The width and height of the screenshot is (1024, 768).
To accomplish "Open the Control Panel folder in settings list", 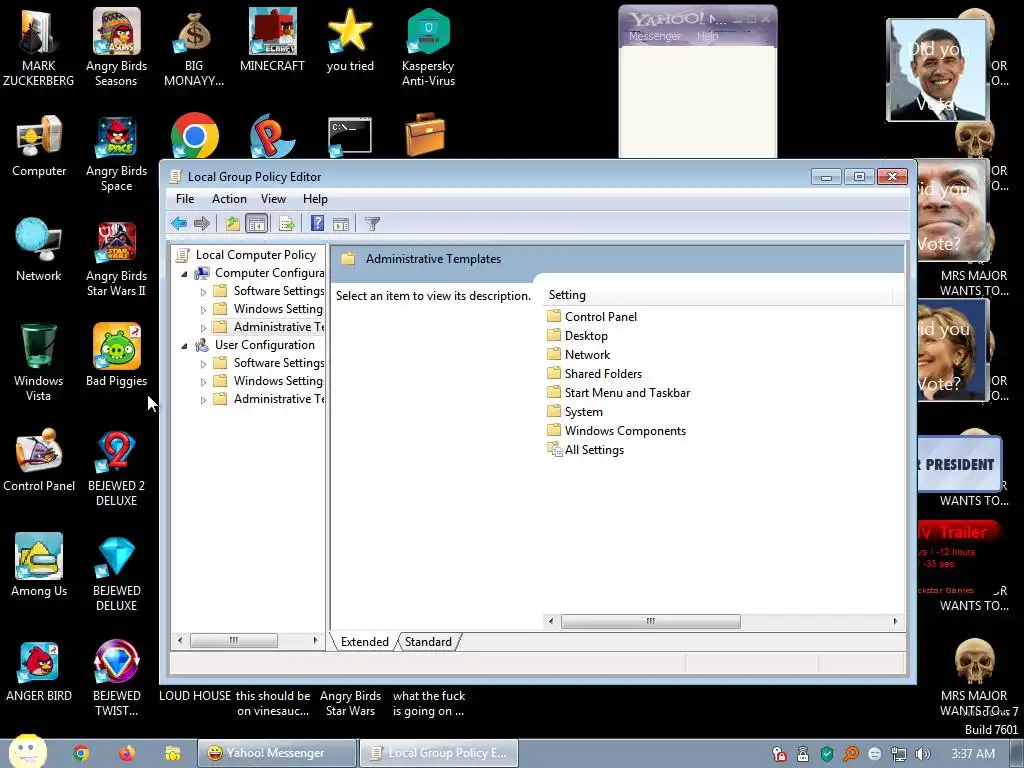I will point(600,317).
